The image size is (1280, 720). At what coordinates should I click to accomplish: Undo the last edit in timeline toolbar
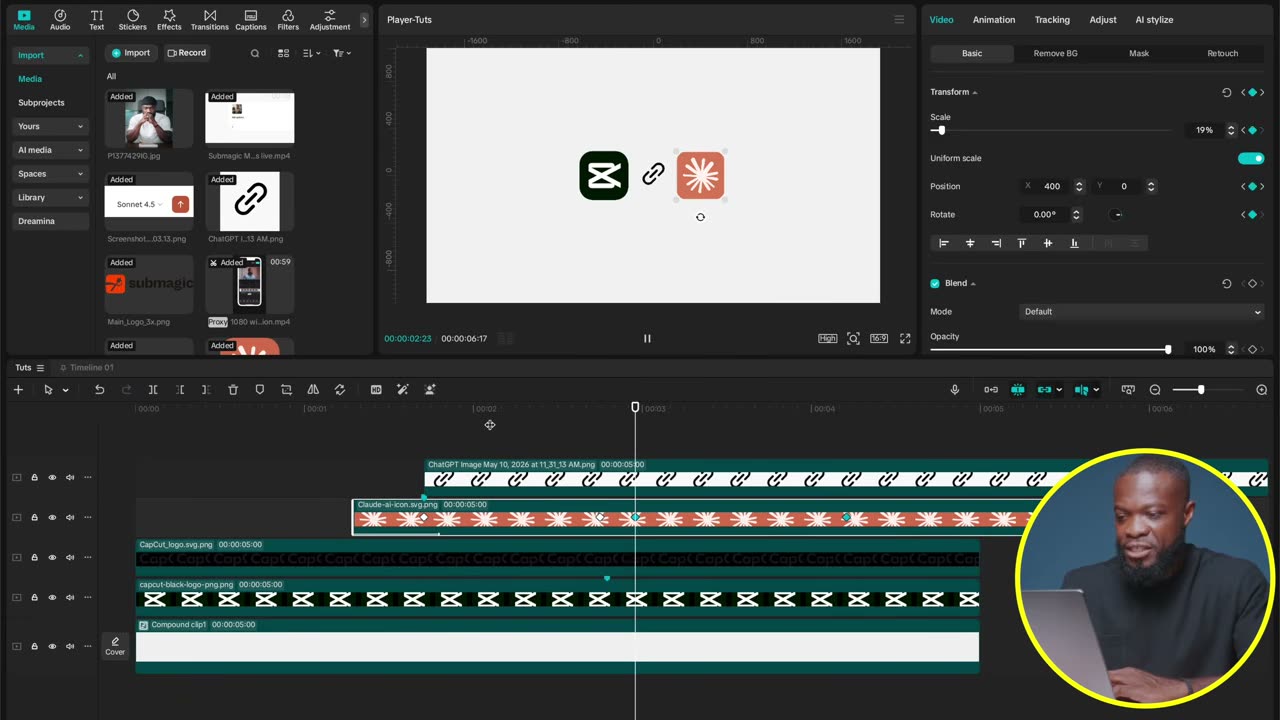coord(99,390)
